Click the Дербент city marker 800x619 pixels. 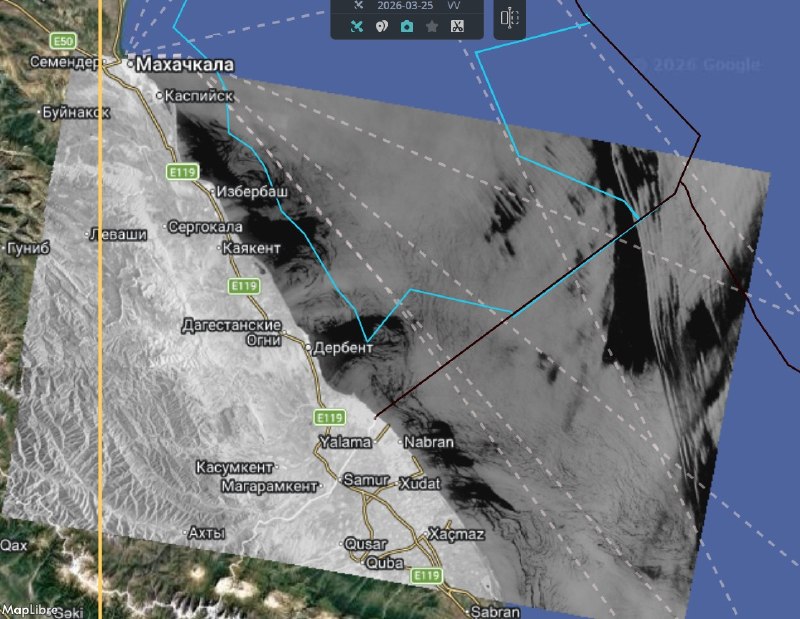click(x=308, y=347)
